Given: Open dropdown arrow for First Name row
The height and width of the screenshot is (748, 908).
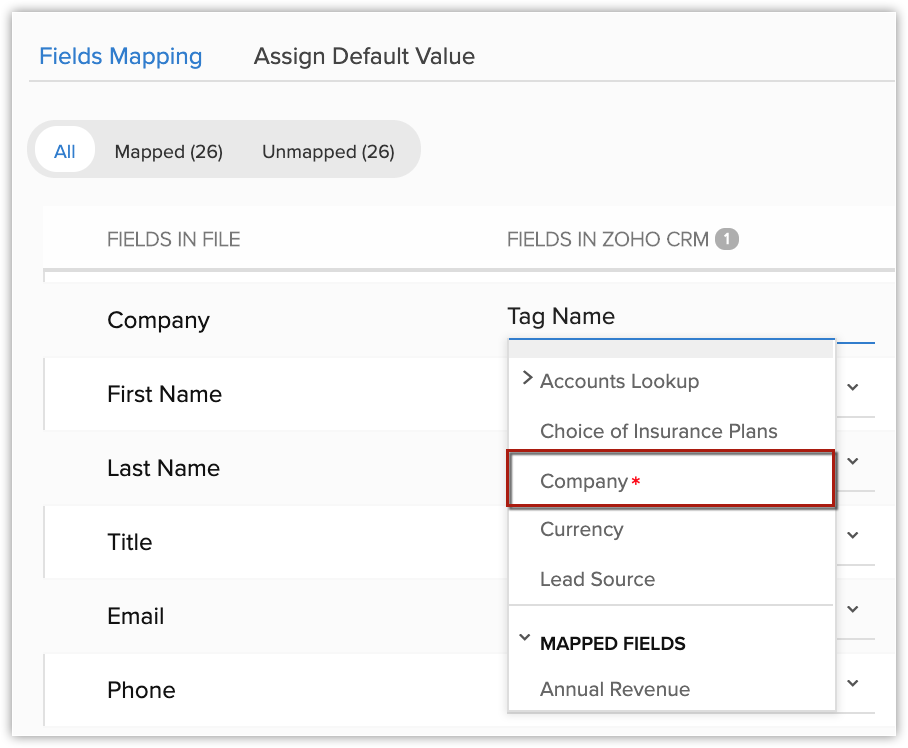Looking at the screenshot, I should click(853, 387).
